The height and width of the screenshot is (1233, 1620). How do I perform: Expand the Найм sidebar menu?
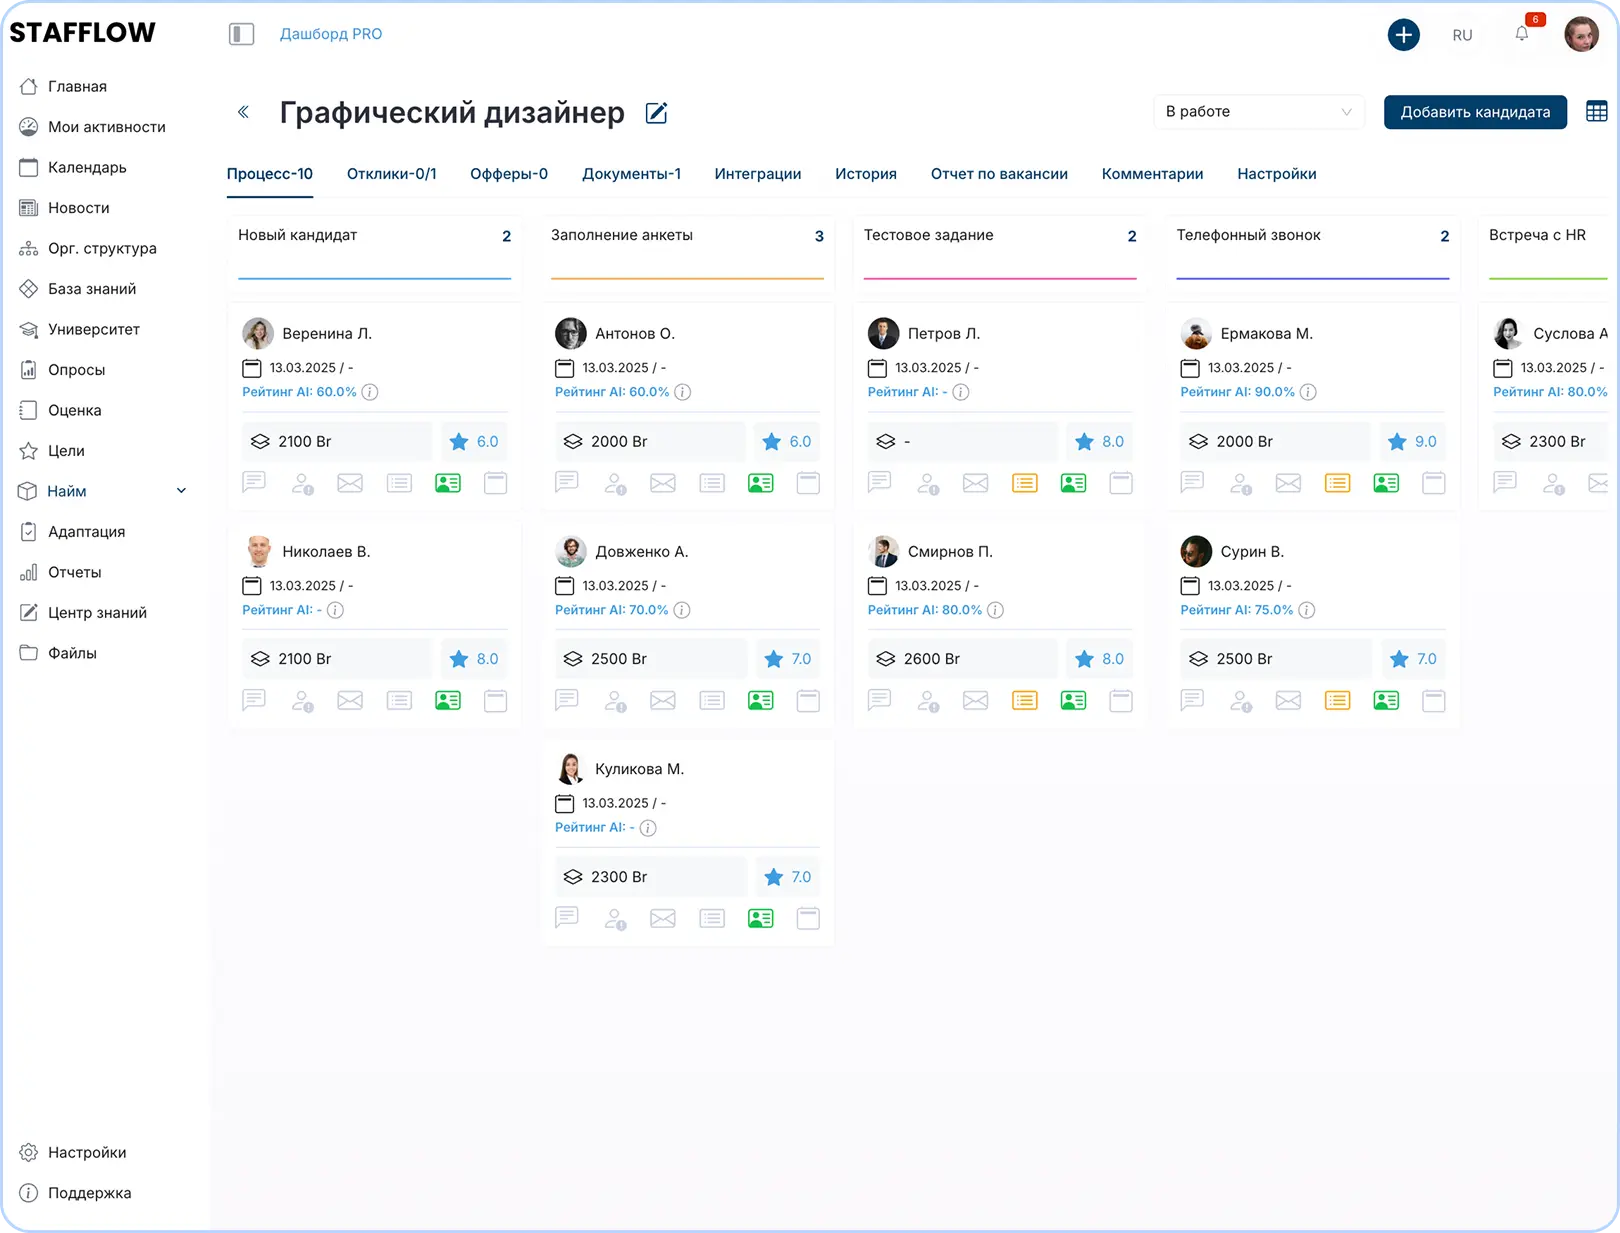(x=181, y=491)
